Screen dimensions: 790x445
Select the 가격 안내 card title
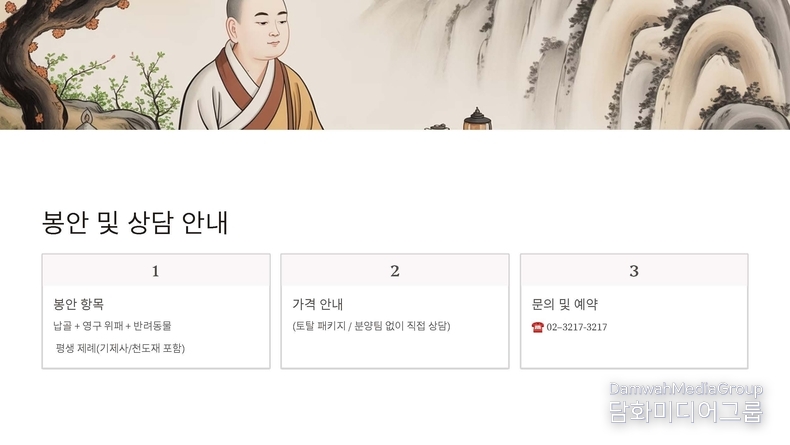coord(317,304)
